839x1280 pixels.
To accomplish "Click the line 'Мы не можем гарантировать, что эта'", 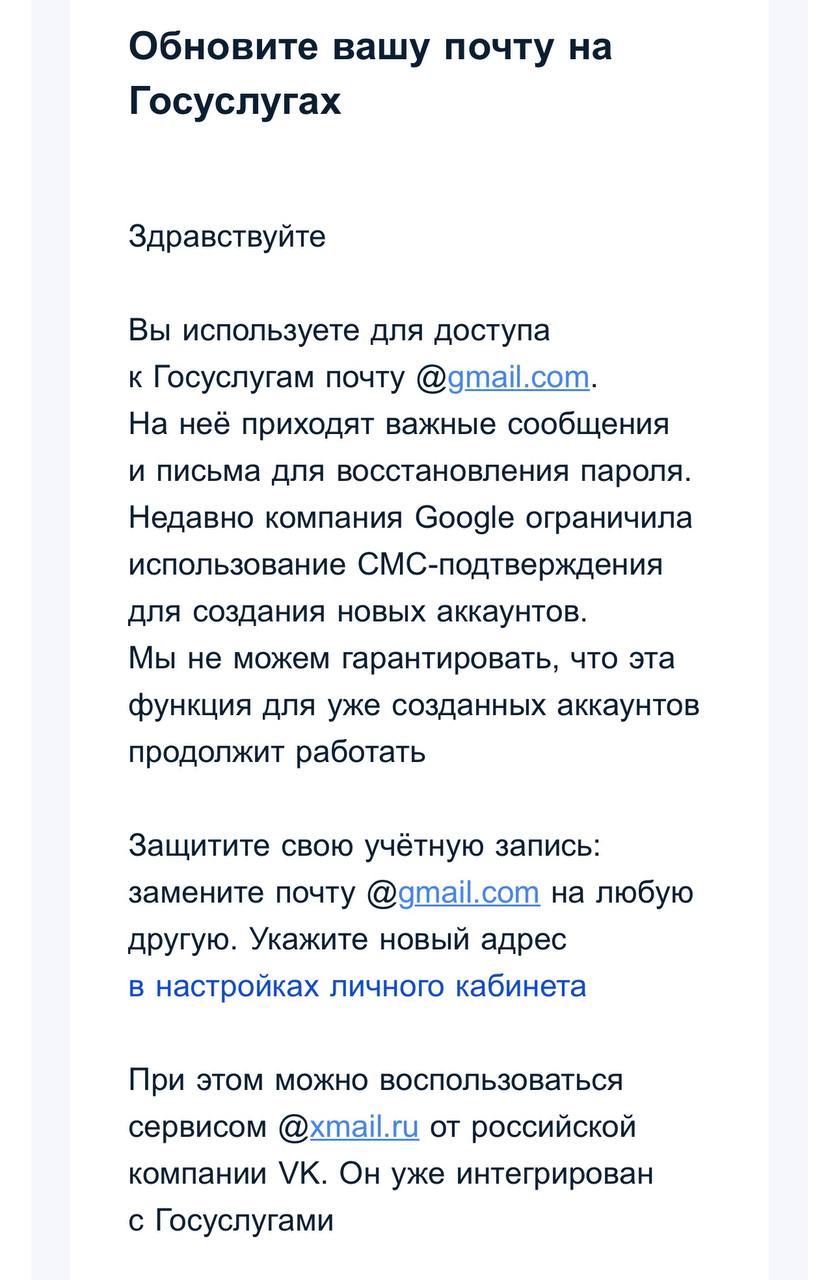I will pos(401,659).
